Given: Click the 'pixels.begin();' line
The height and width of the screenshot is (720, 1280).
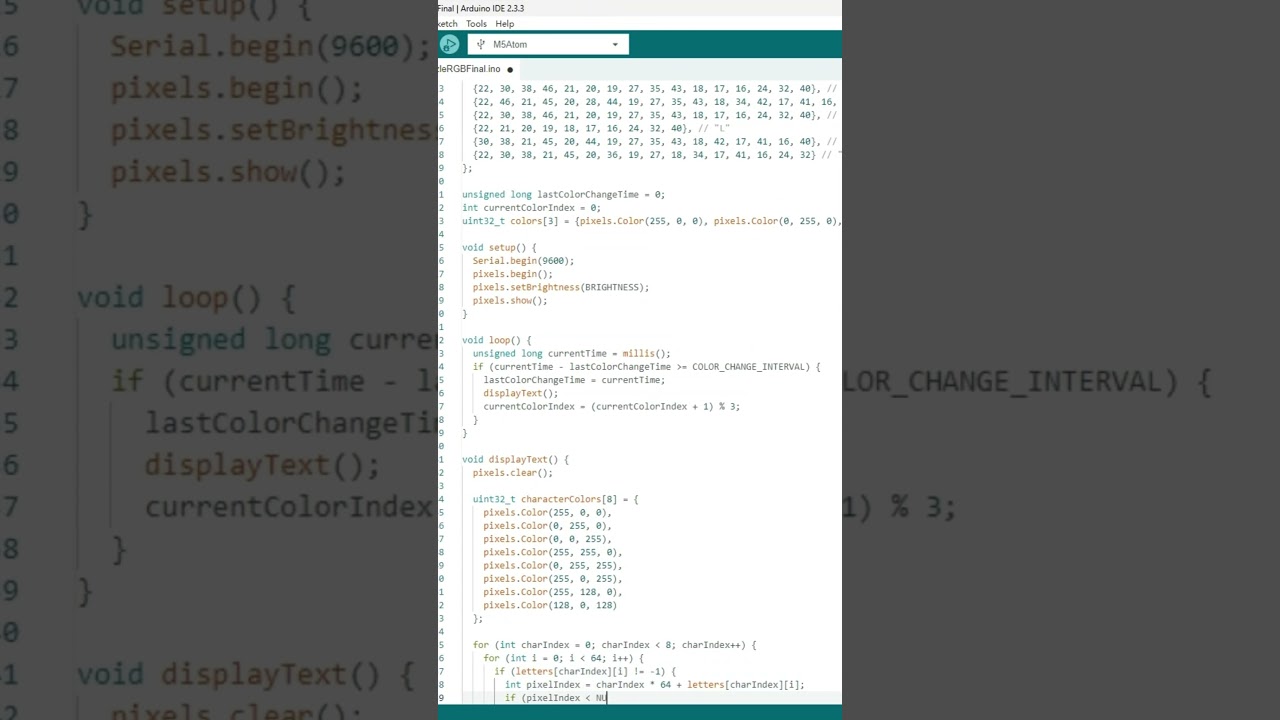Looking at the screenshot, I should click(x=512, y=274).
